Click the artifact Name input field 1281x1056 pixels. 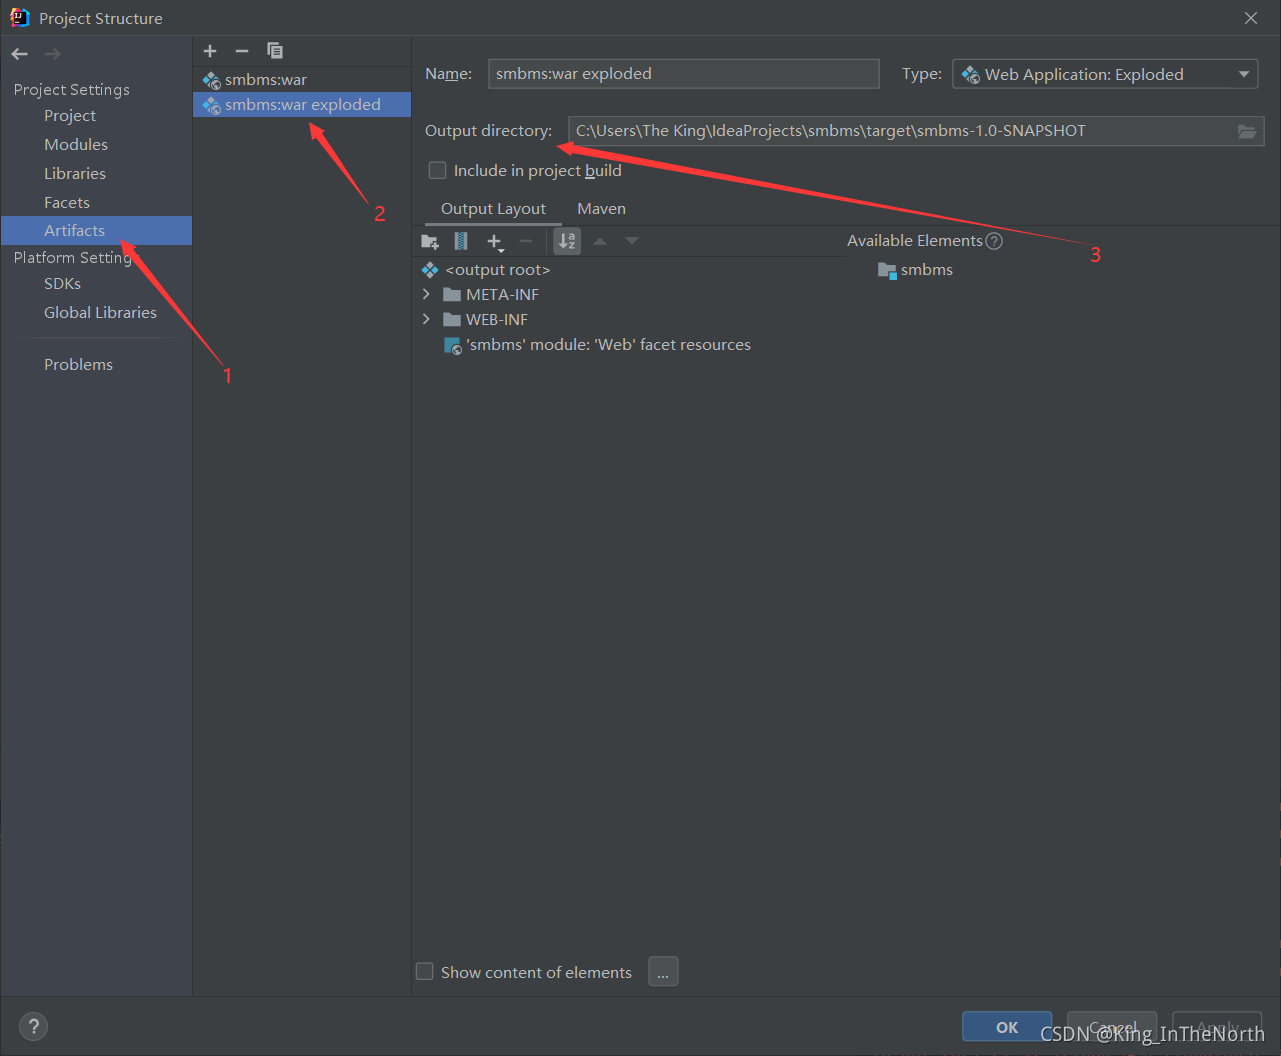684,74
